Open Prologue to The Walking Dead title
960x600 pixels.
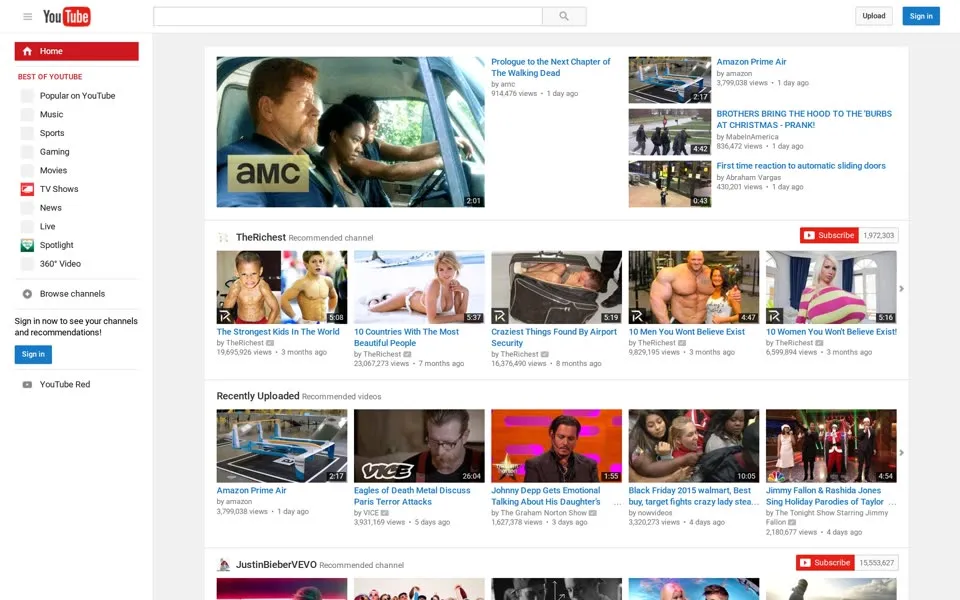(x=550, y=67)
